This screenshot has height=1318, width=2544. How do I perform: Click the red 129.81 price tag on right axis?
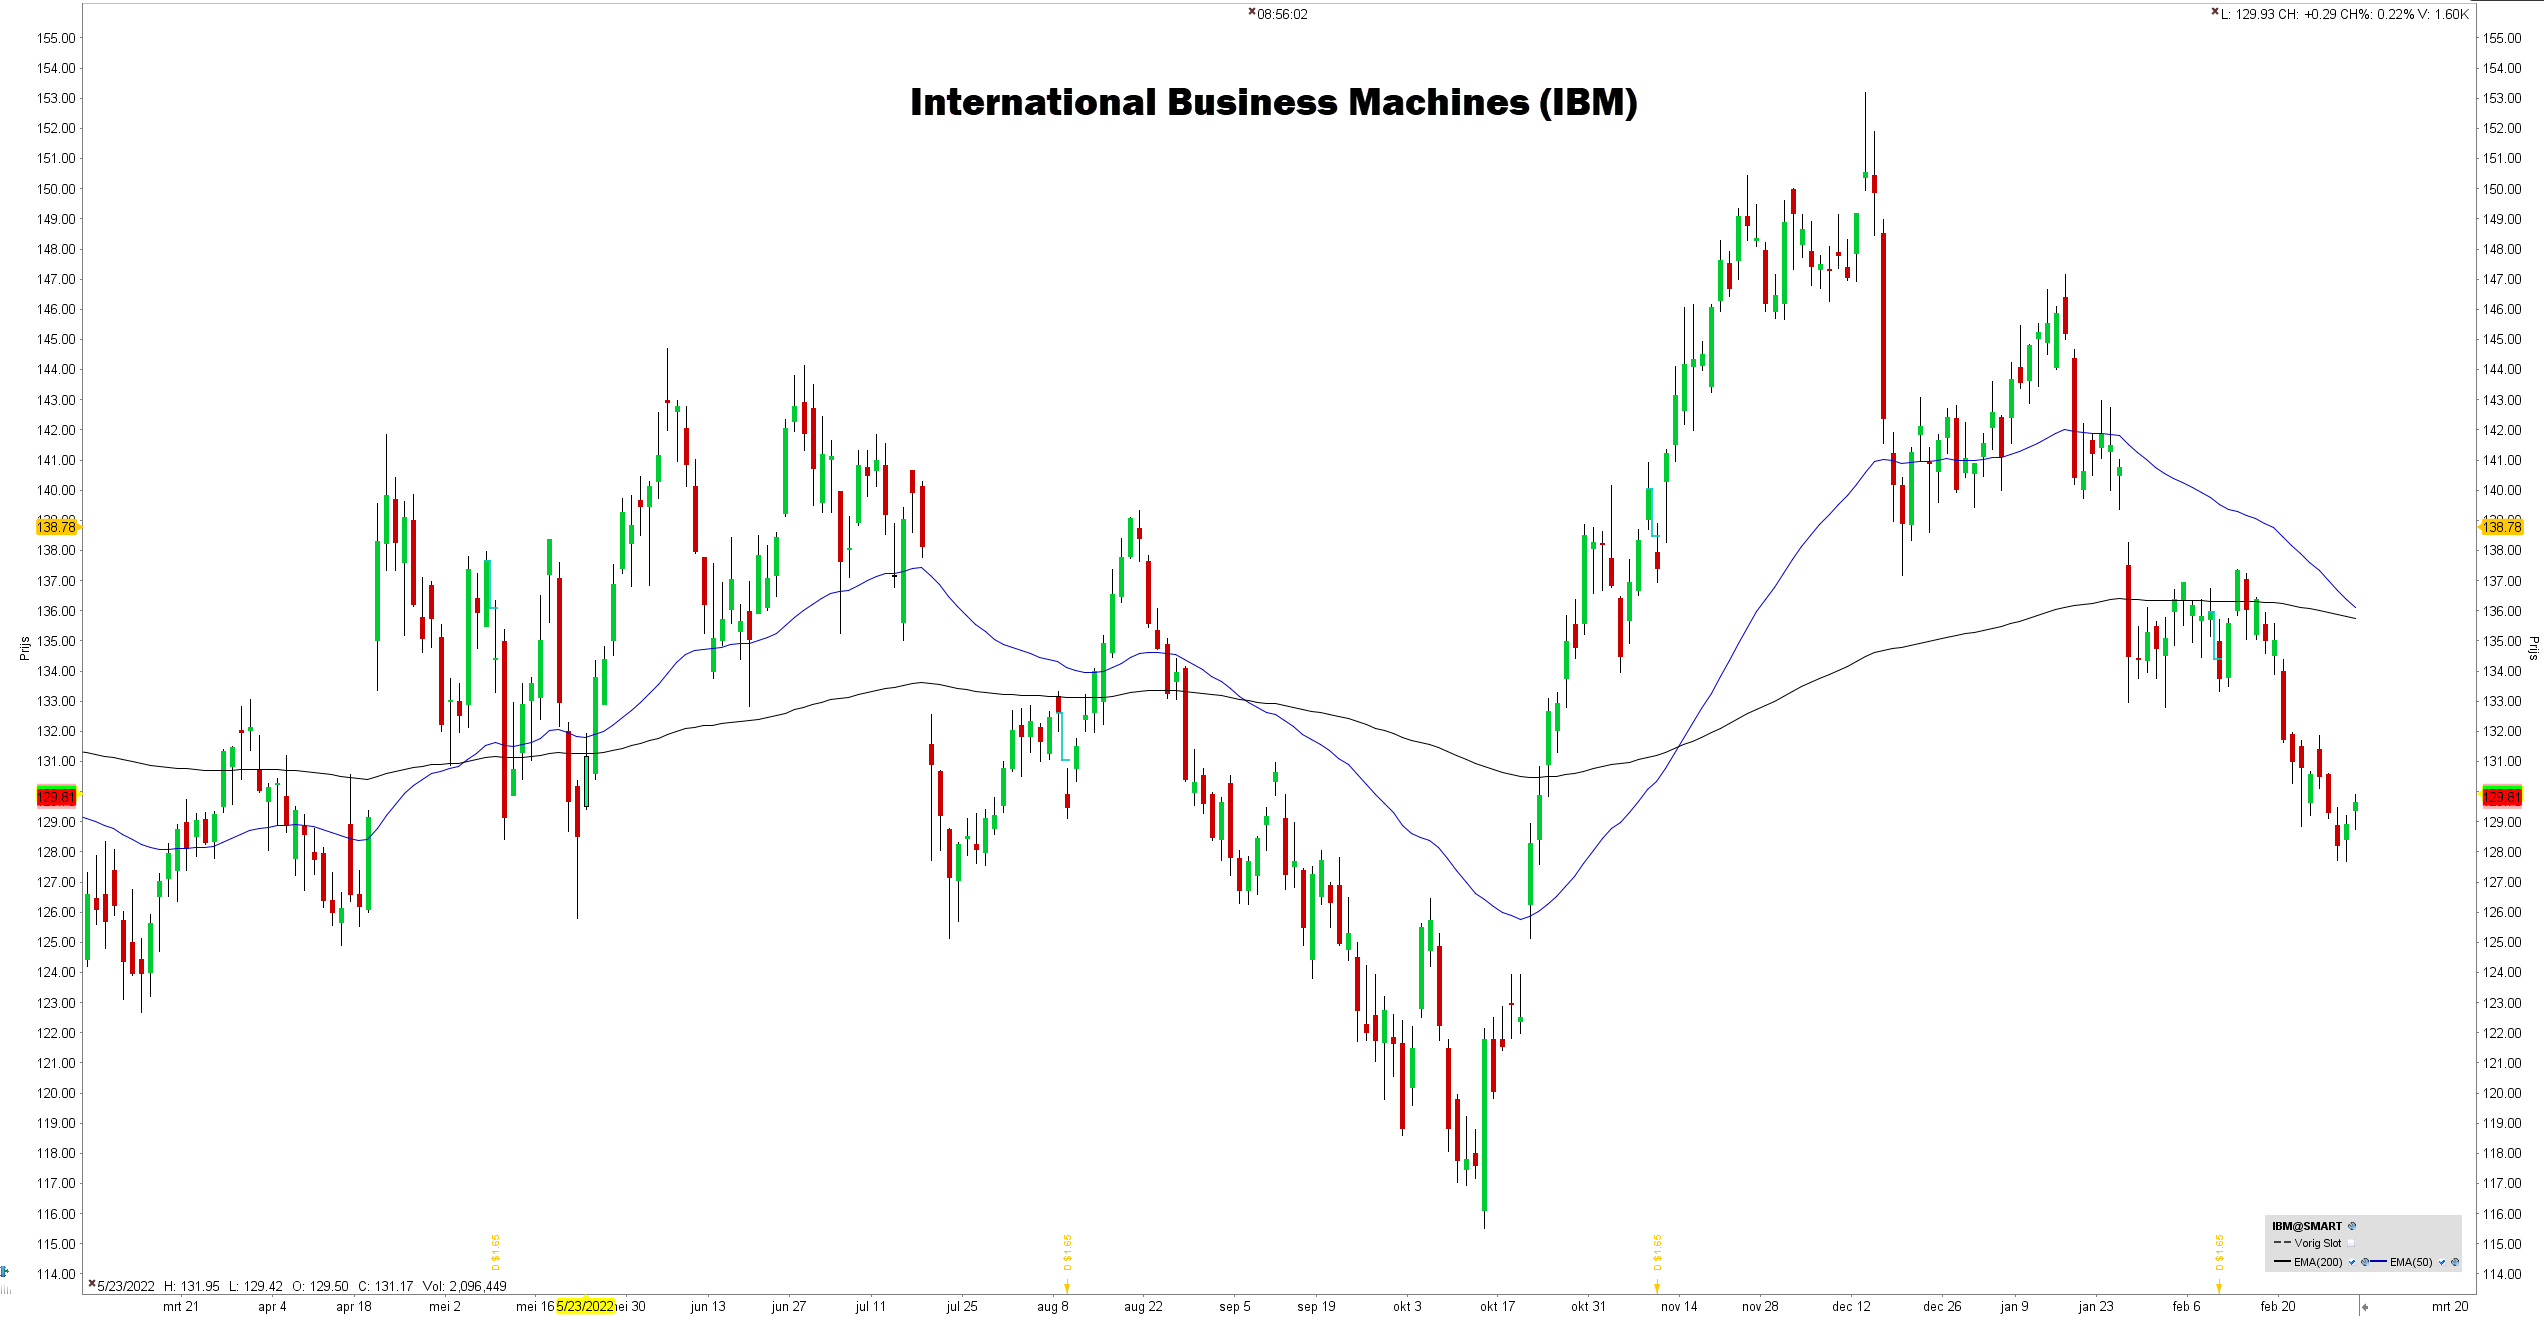[x=2502, y=797]
